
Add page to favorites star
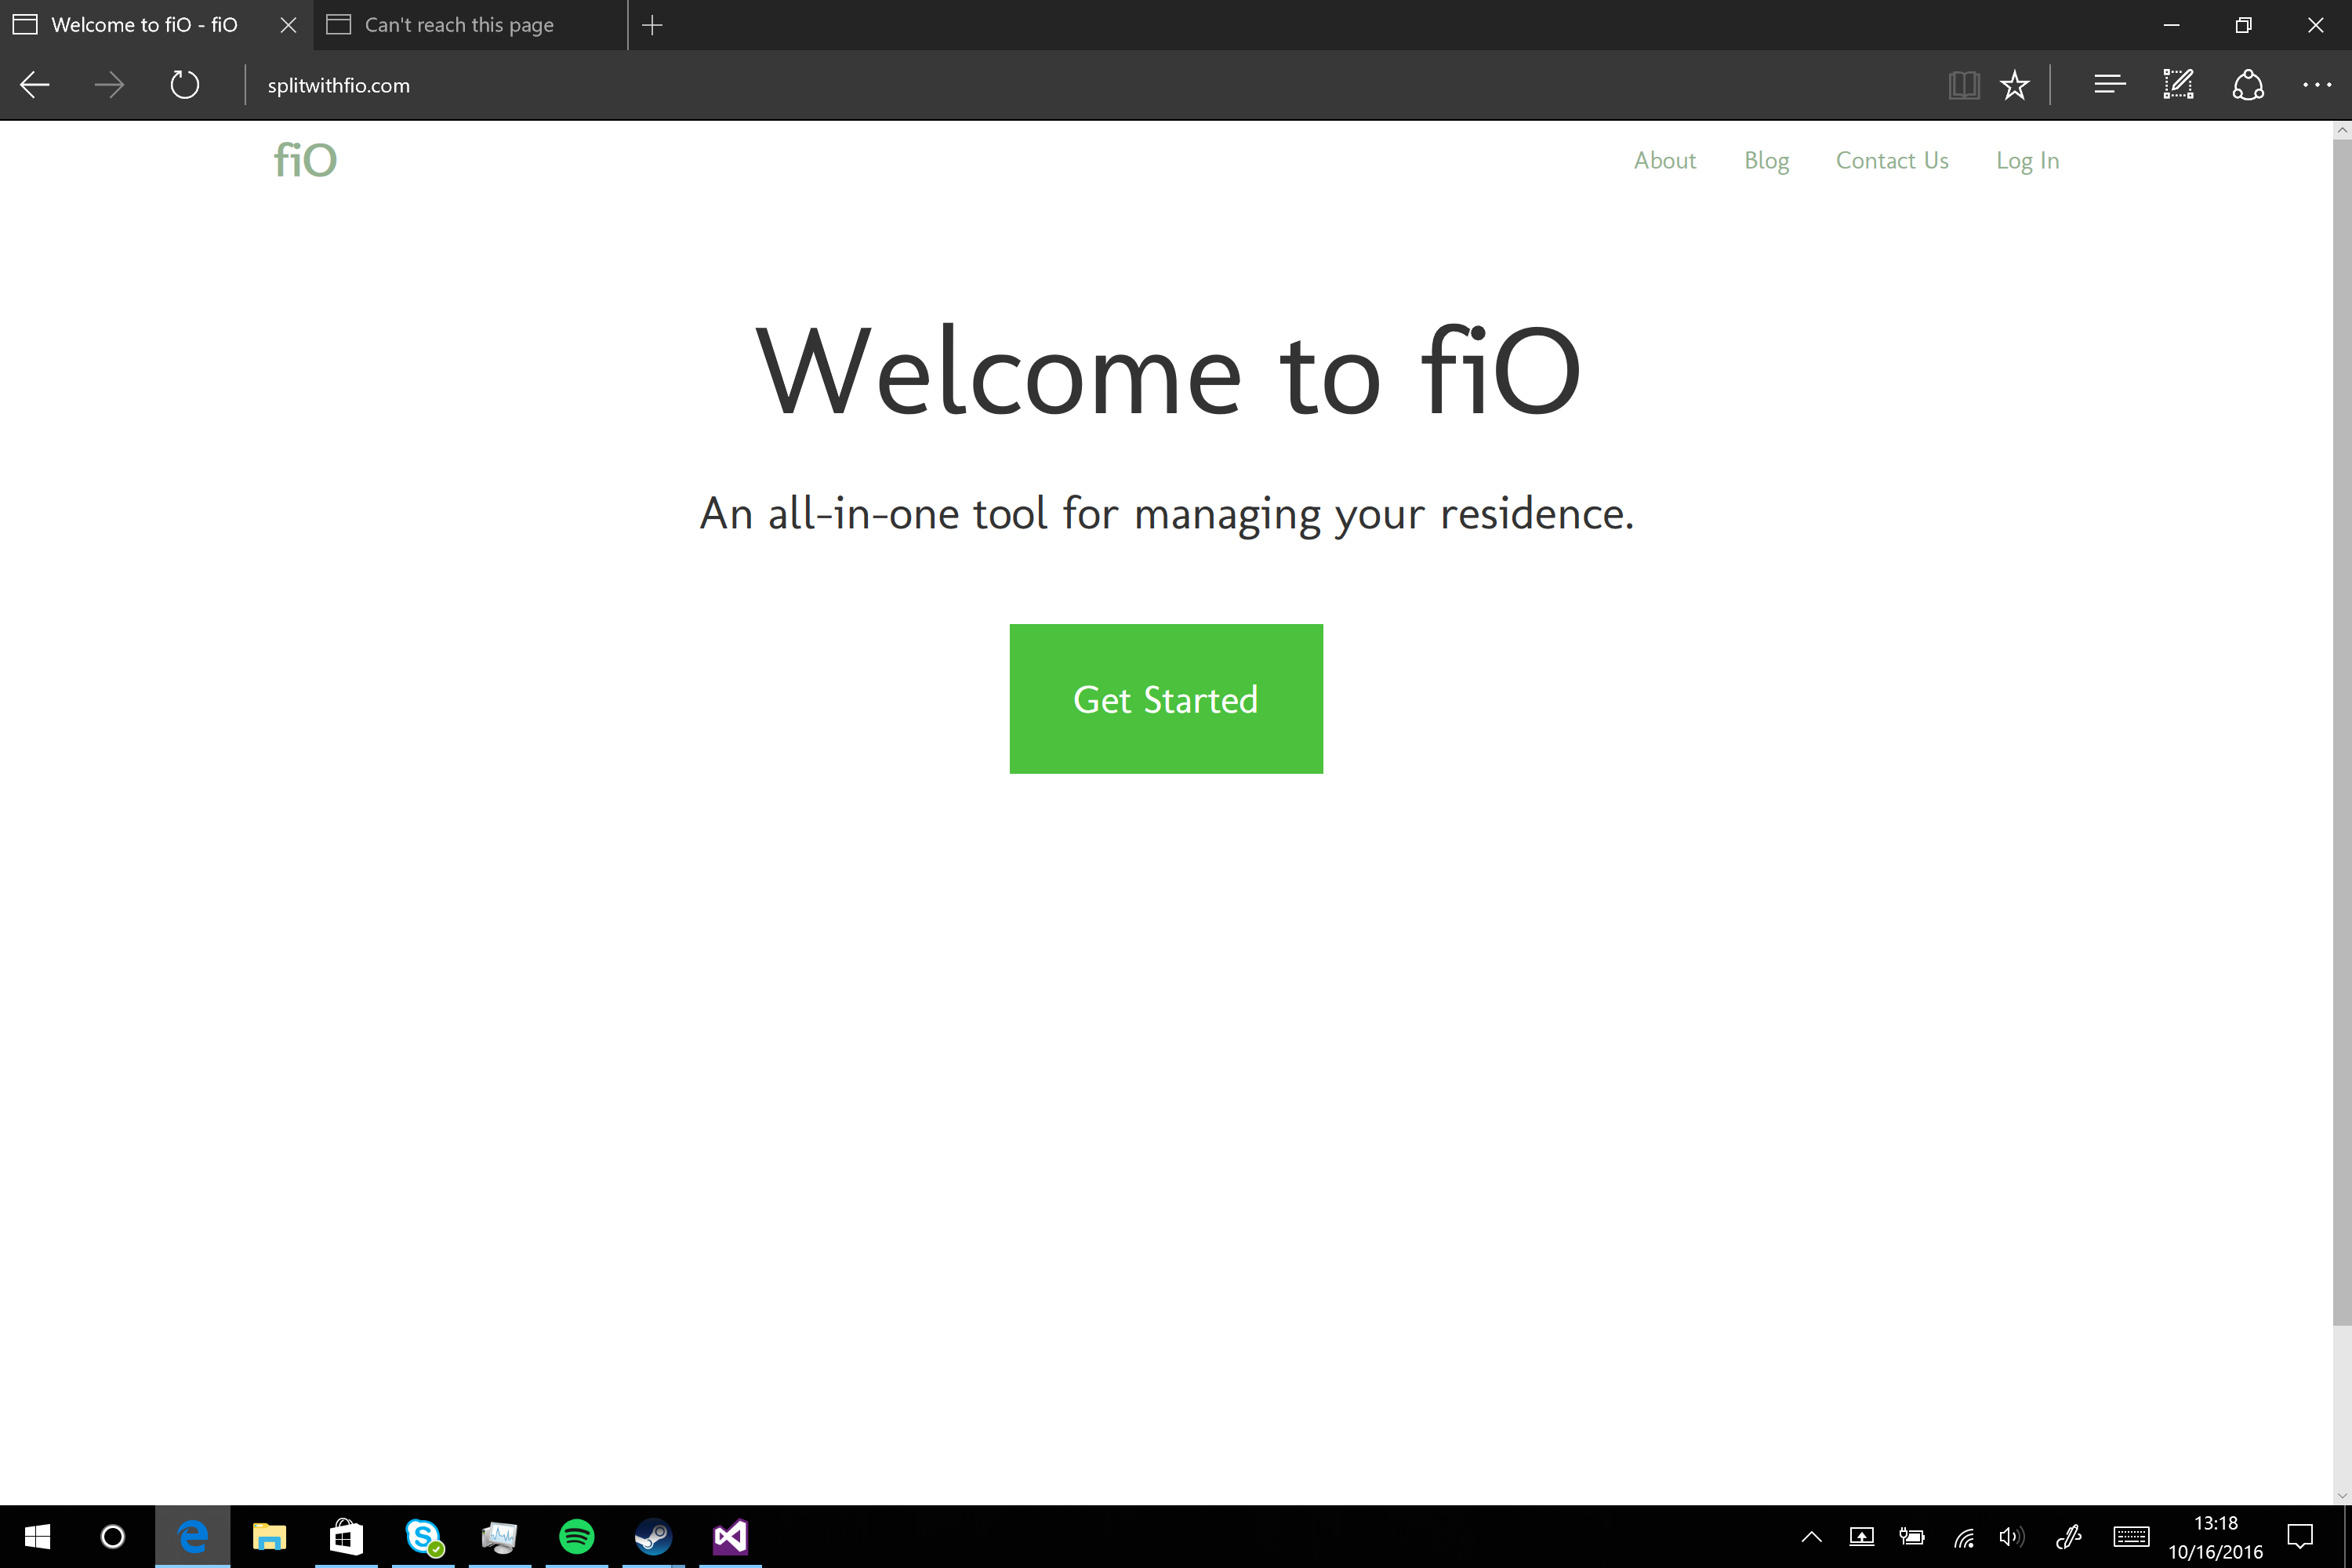(x=2014, y=85)
